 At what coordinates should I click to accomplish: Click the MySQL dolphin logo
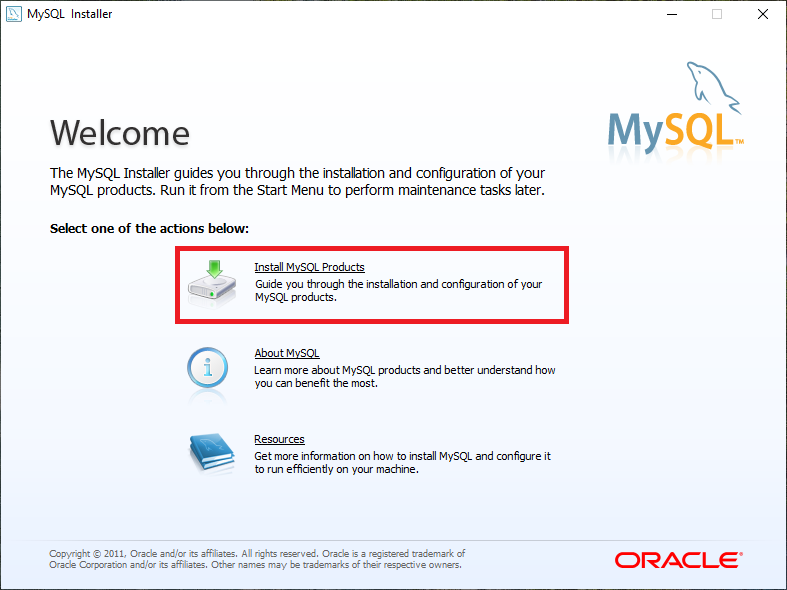coord(676,107)
